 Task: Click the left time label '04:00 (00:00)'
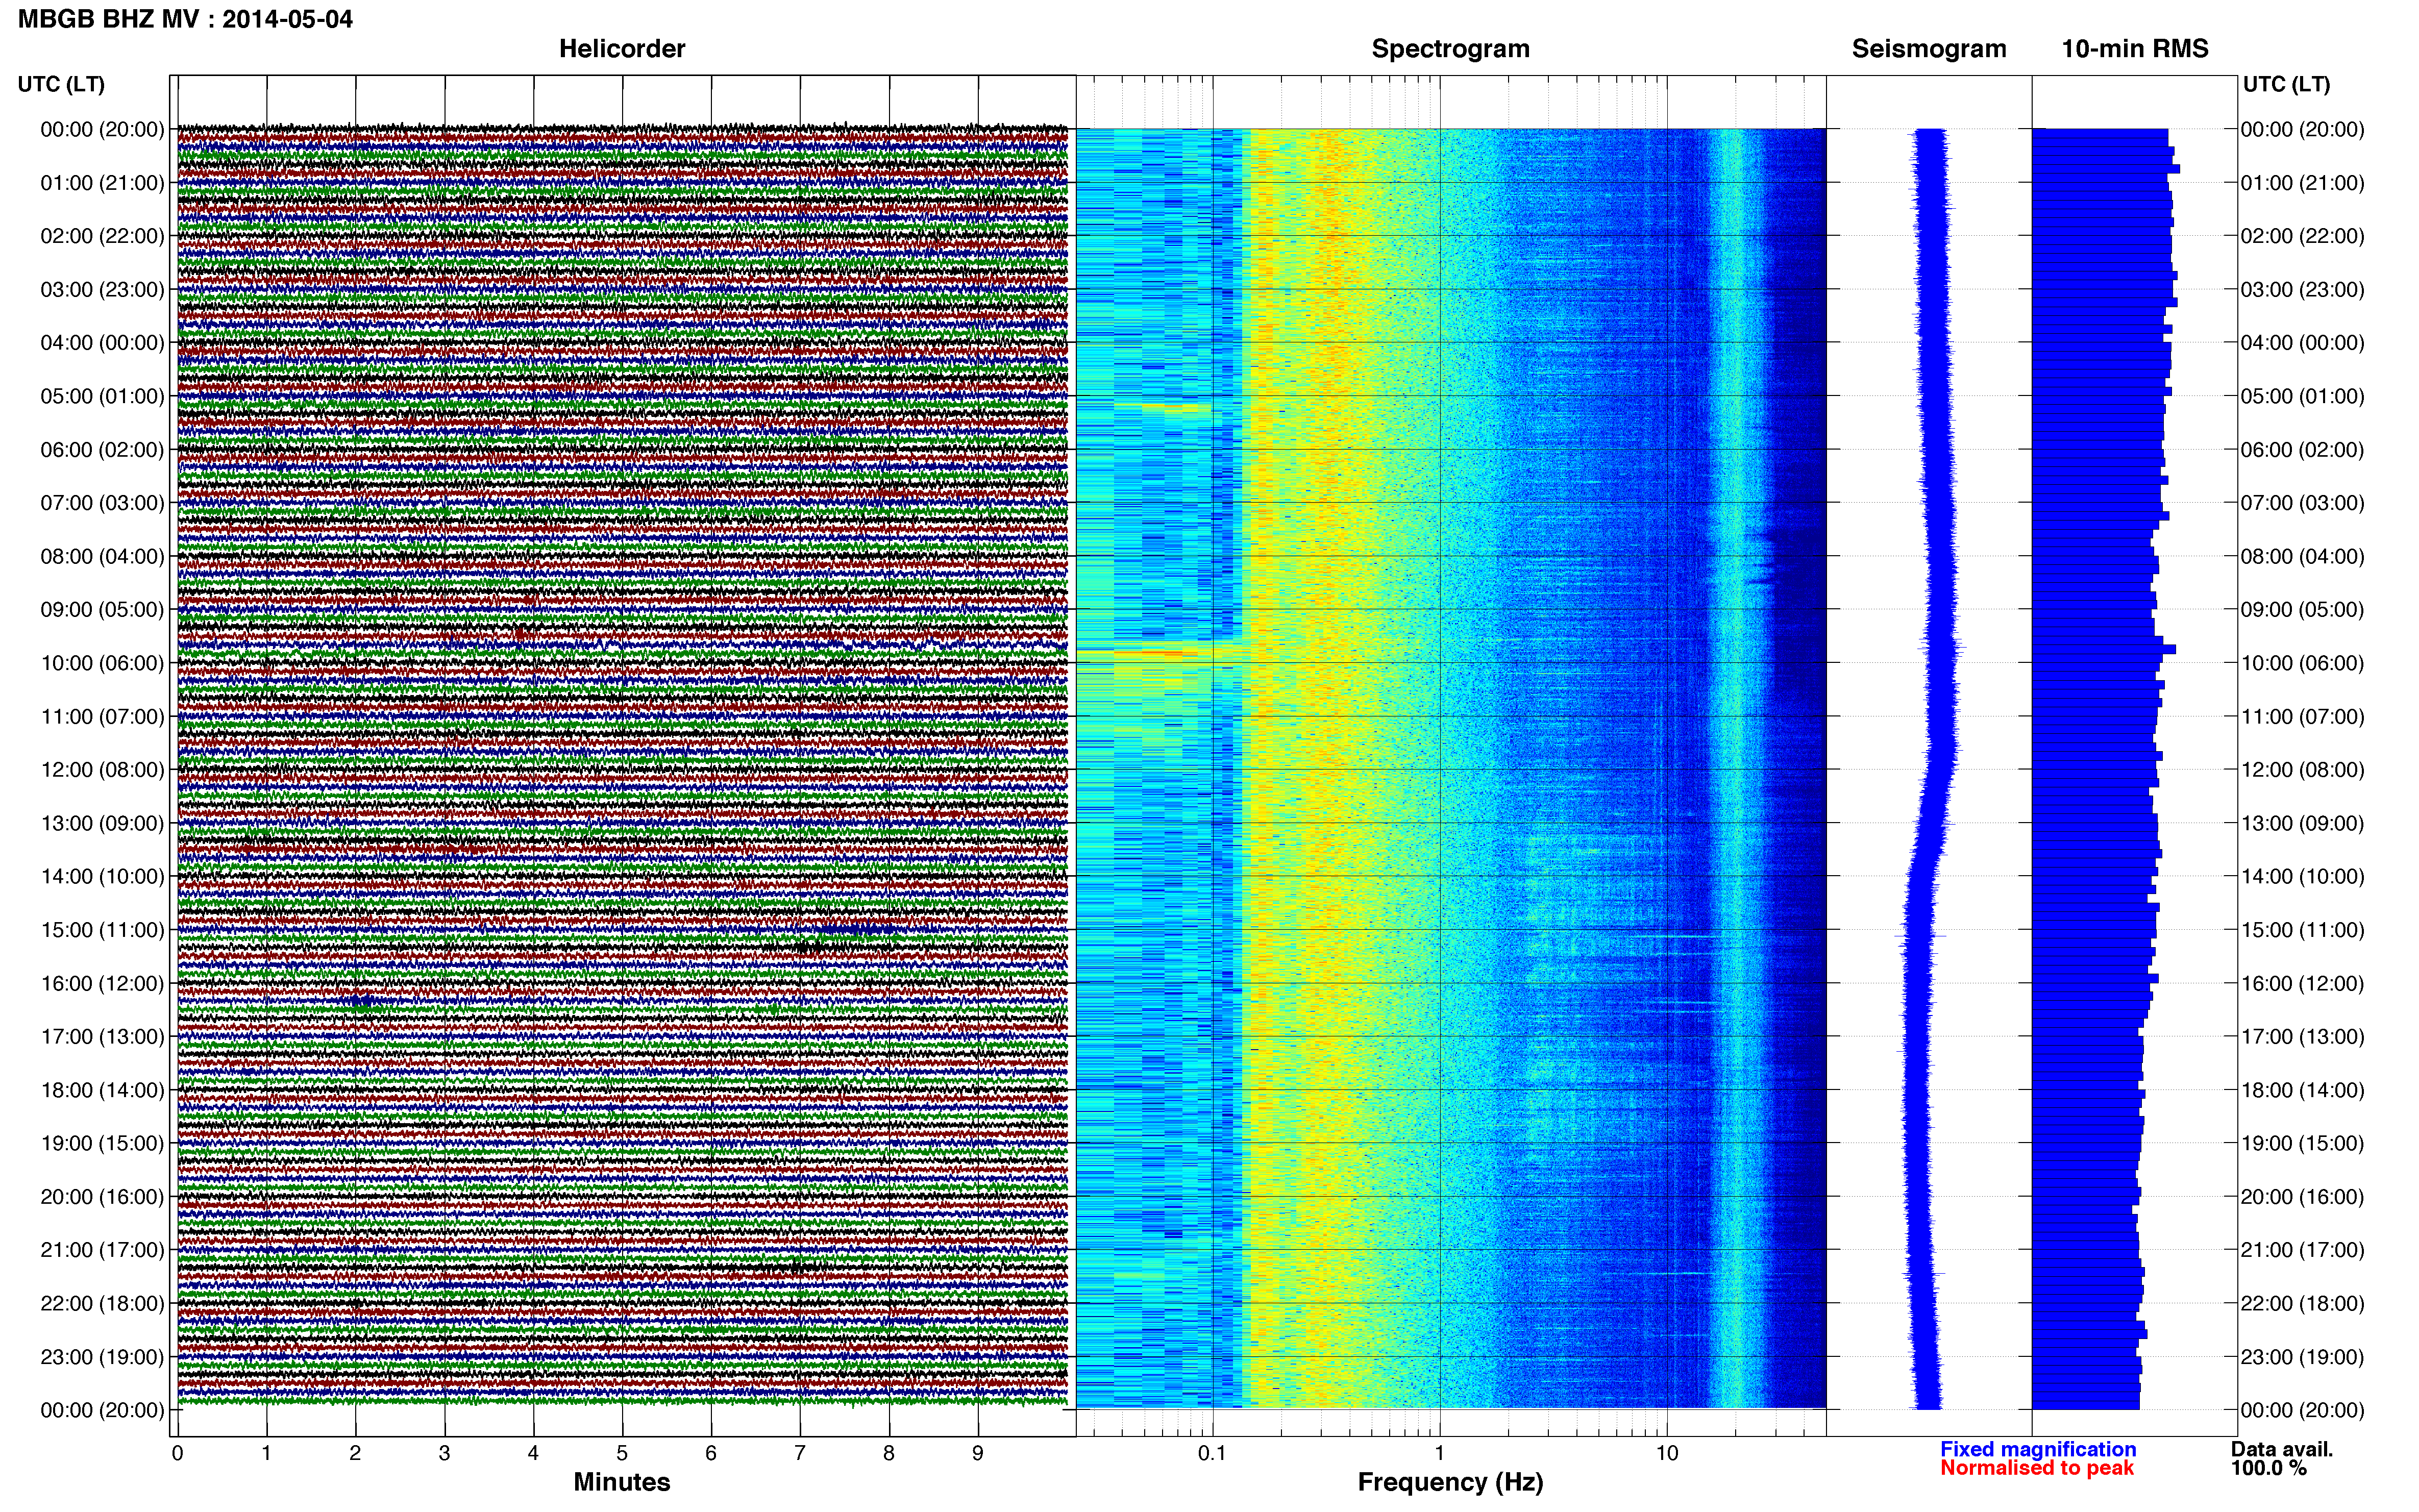click(102, 343)
